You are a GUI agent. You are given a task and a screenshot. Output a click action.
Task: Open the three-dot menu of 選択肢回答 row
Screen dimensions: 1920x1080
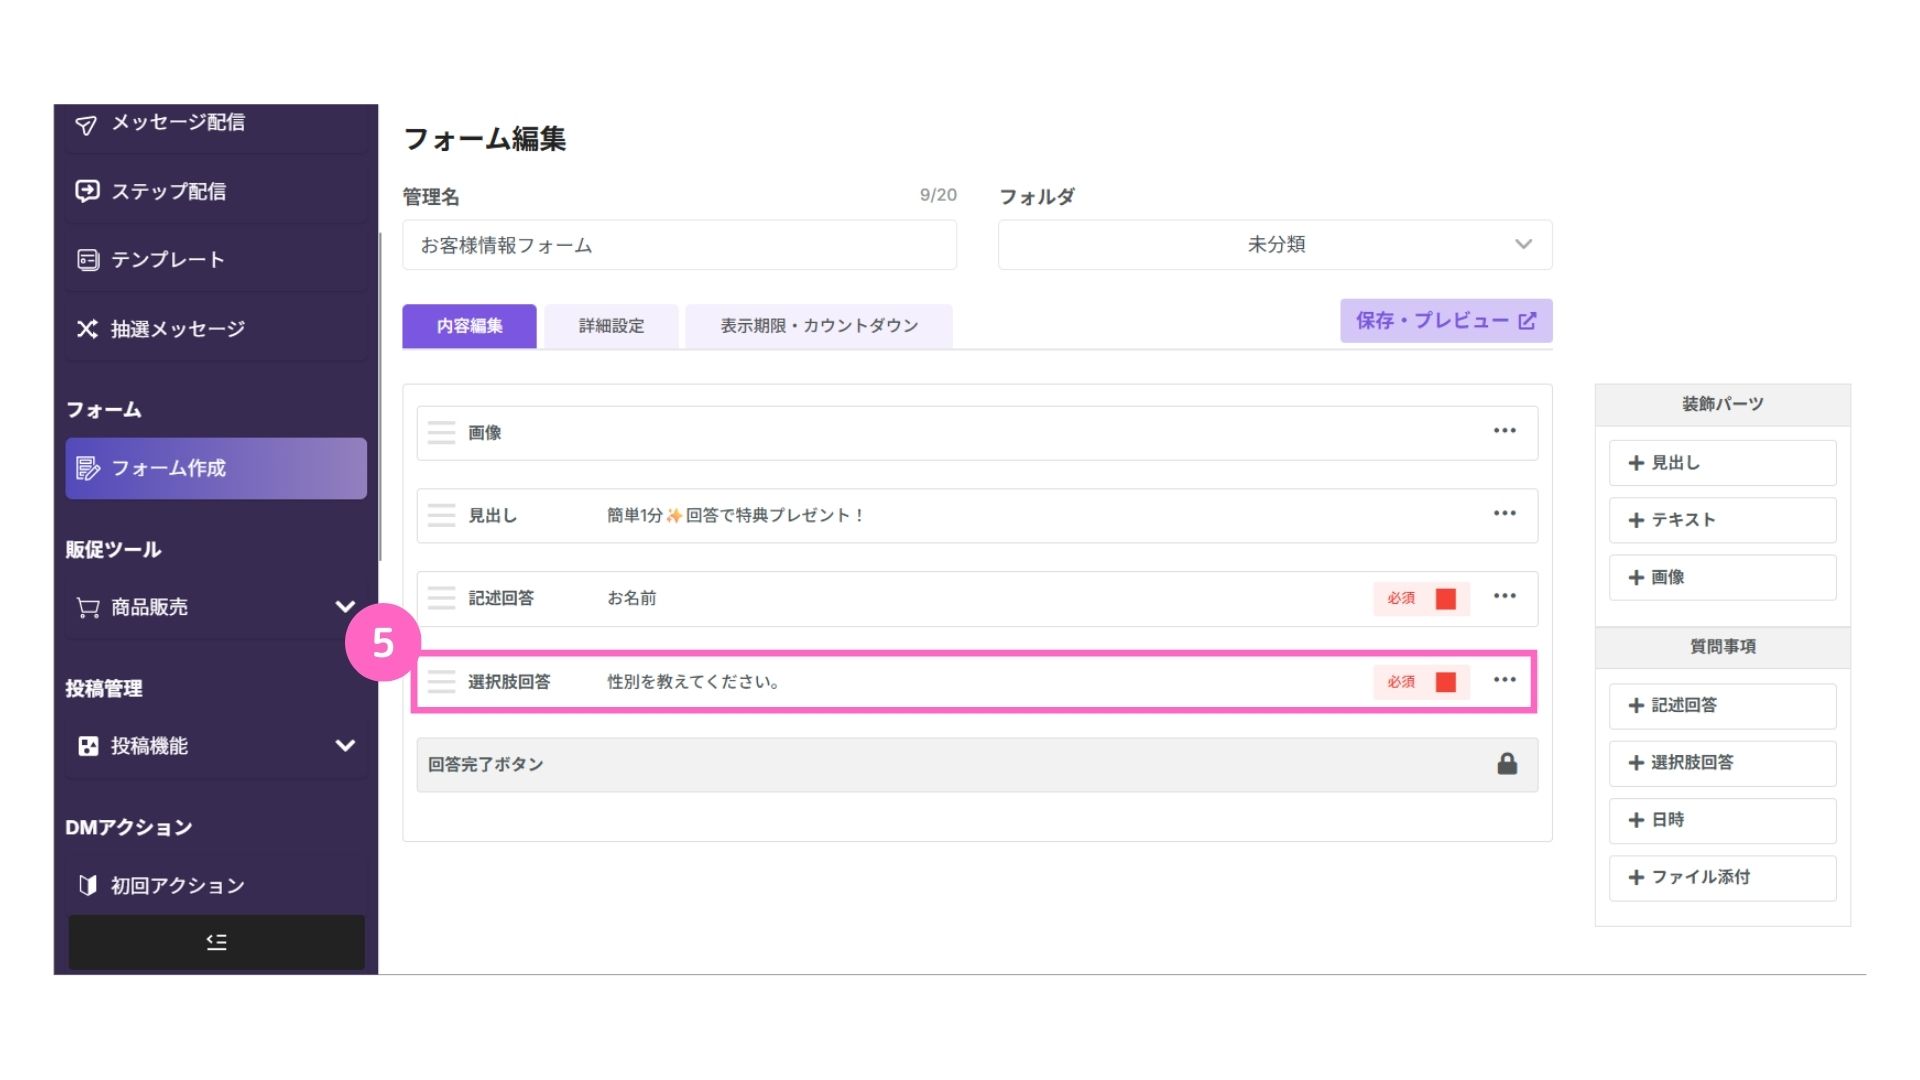[1505, 680]
